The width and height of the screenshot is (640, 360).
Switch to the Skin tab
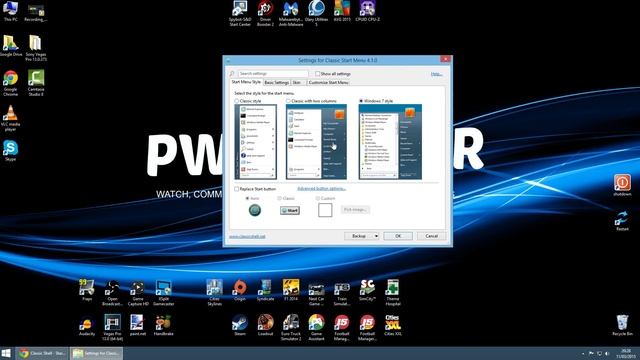(297, 82)
